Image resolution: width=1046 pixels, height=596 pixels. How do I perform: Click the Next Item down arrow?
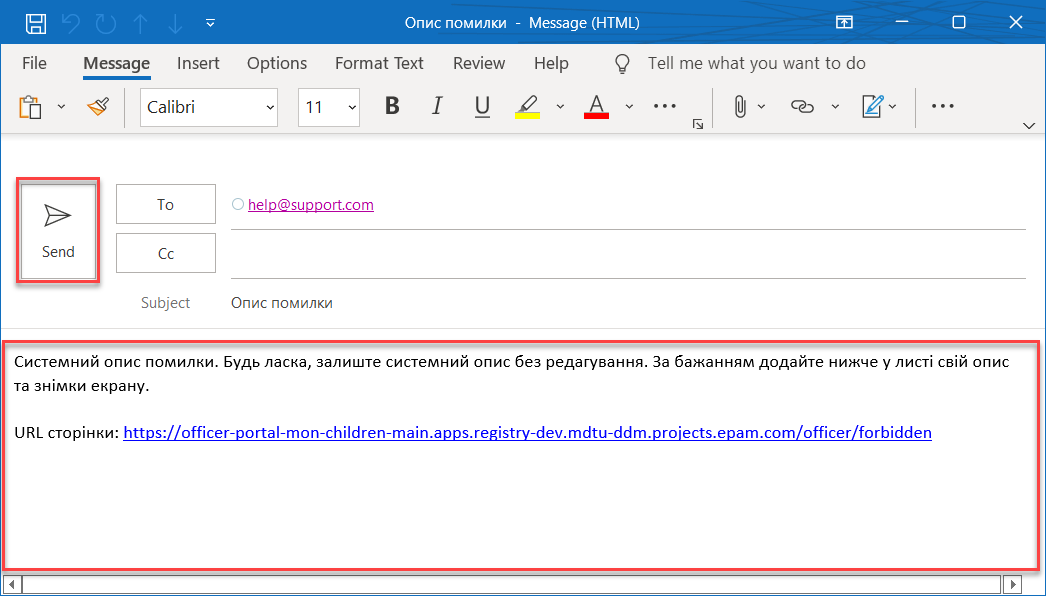point(175,23)
